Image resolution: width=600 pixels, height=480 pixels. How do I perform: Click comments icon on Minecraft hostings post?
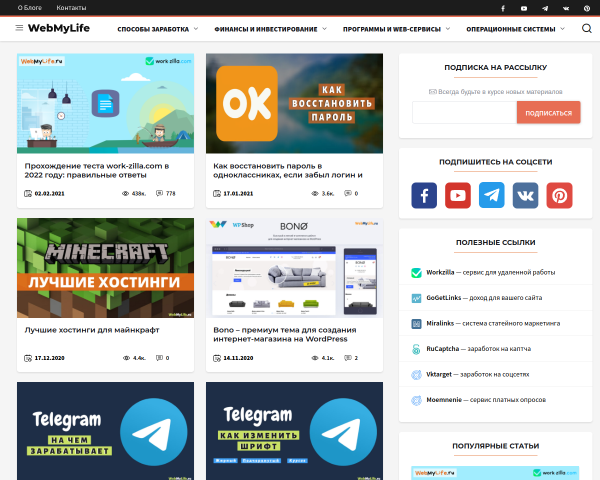pos(159,358)
